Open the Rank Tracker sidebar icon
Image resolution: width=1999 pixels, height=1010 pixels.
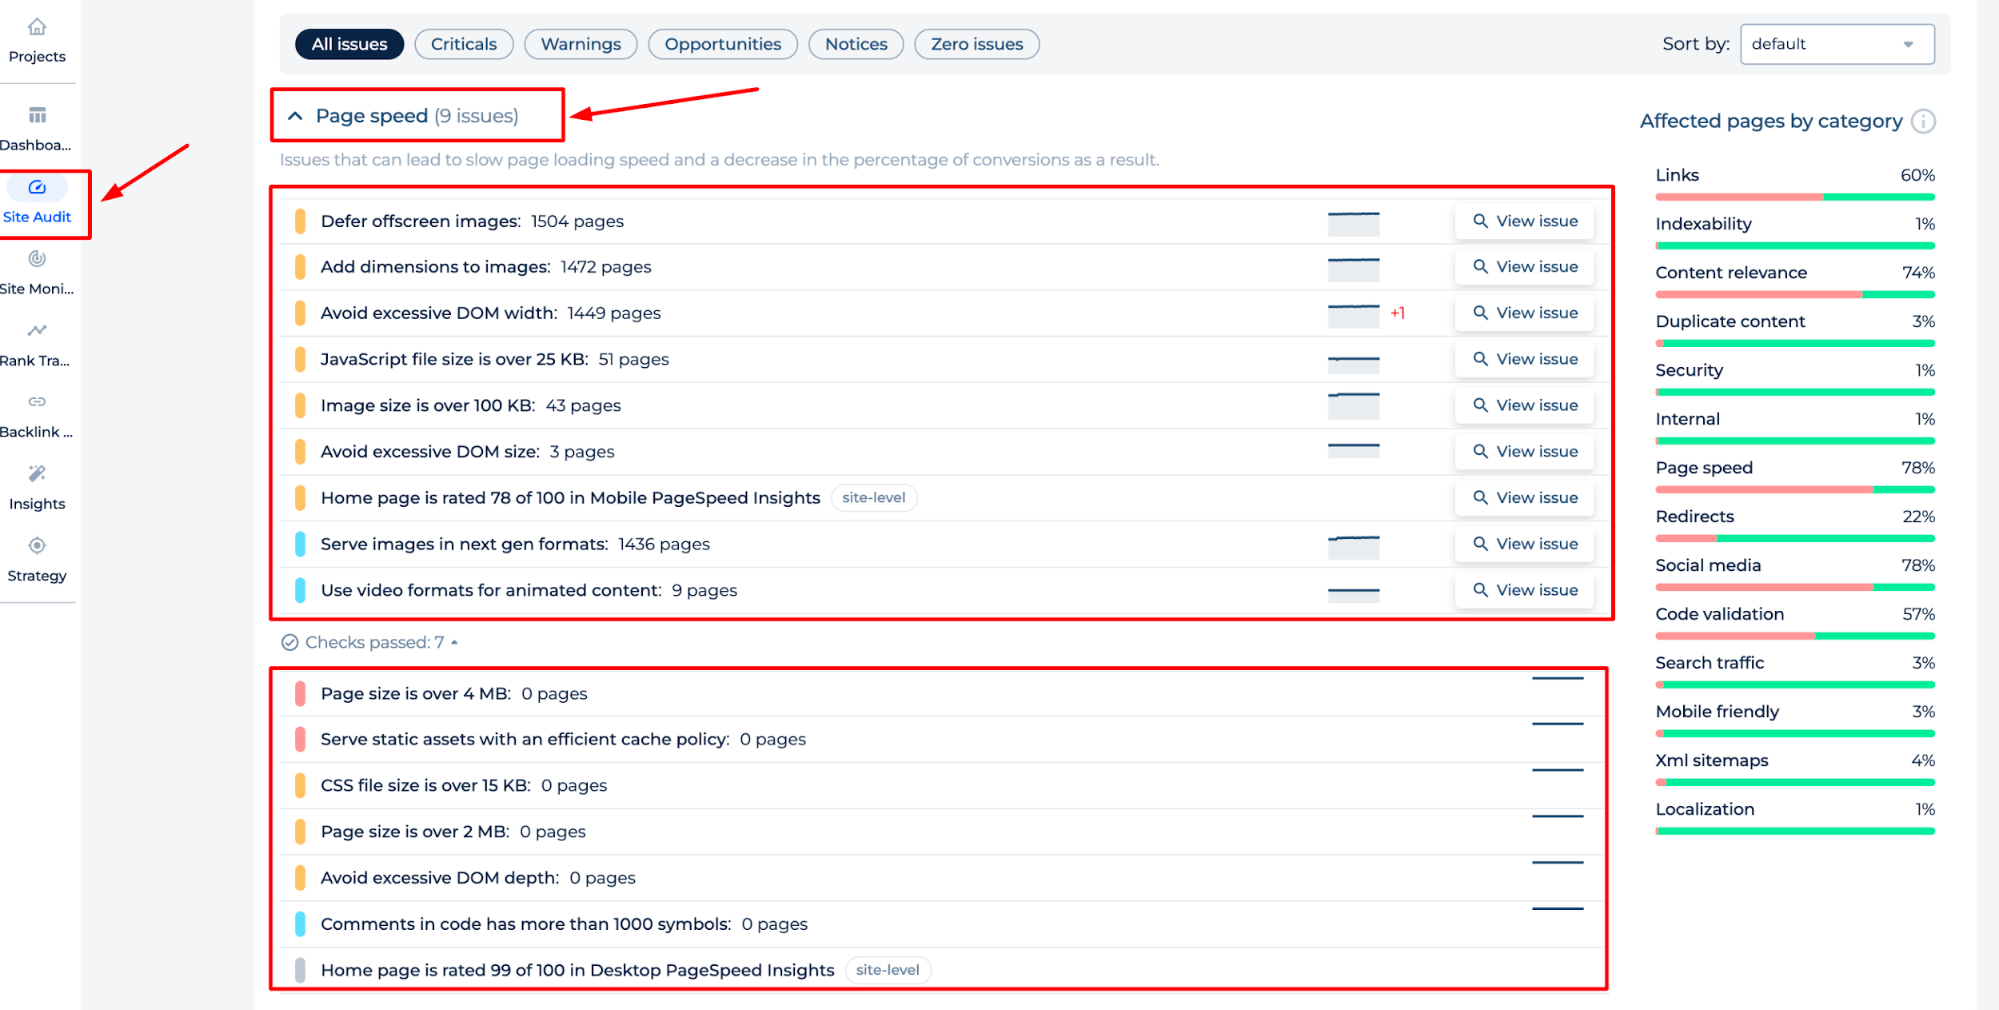37,331
